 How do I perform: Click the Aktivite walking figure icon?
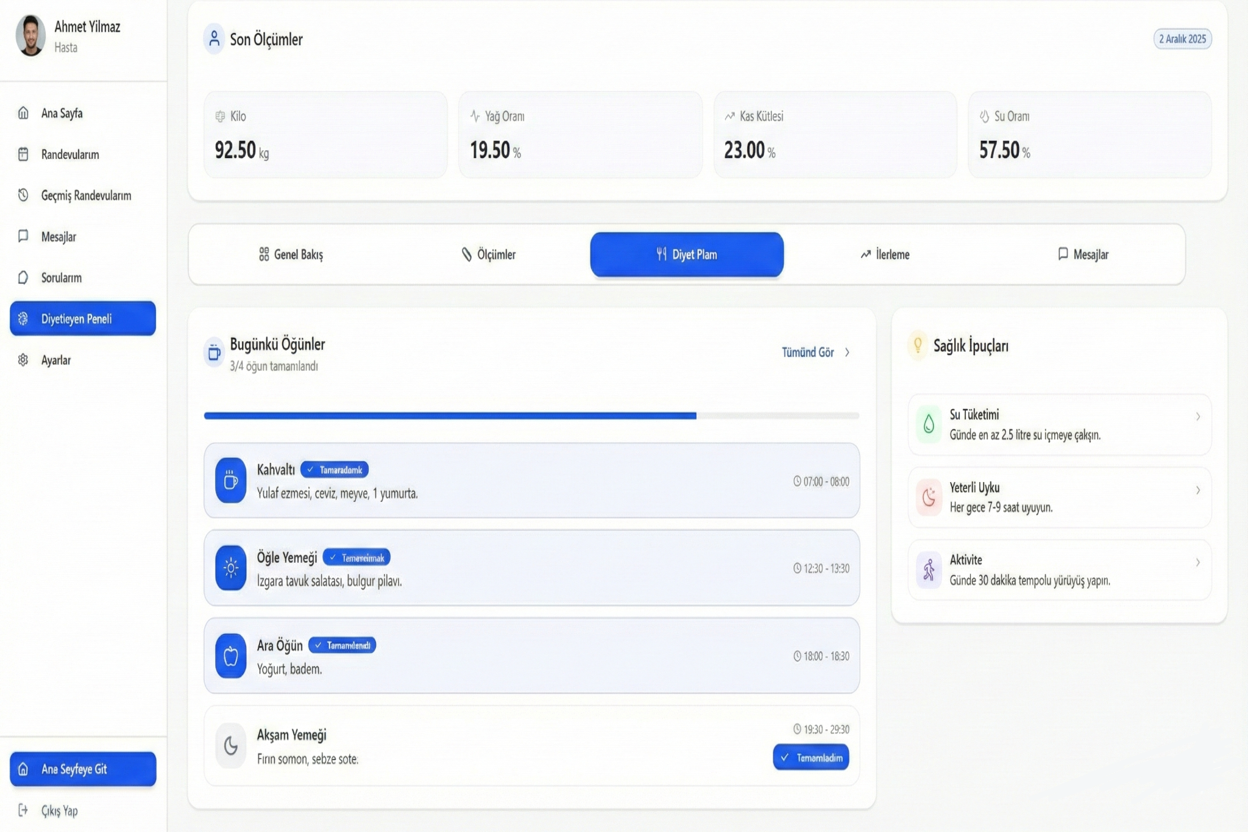pos(929,570)
